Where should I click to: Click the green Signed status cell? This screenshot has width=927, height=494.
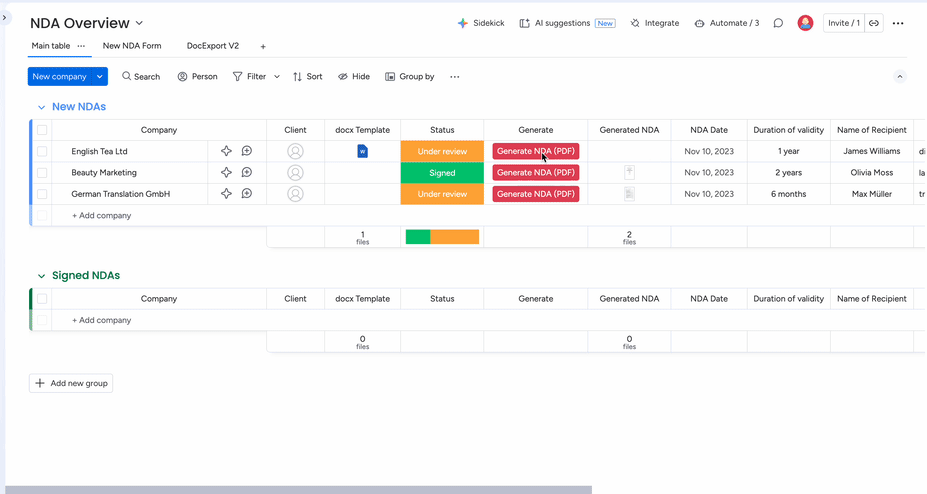click(442, 173)
